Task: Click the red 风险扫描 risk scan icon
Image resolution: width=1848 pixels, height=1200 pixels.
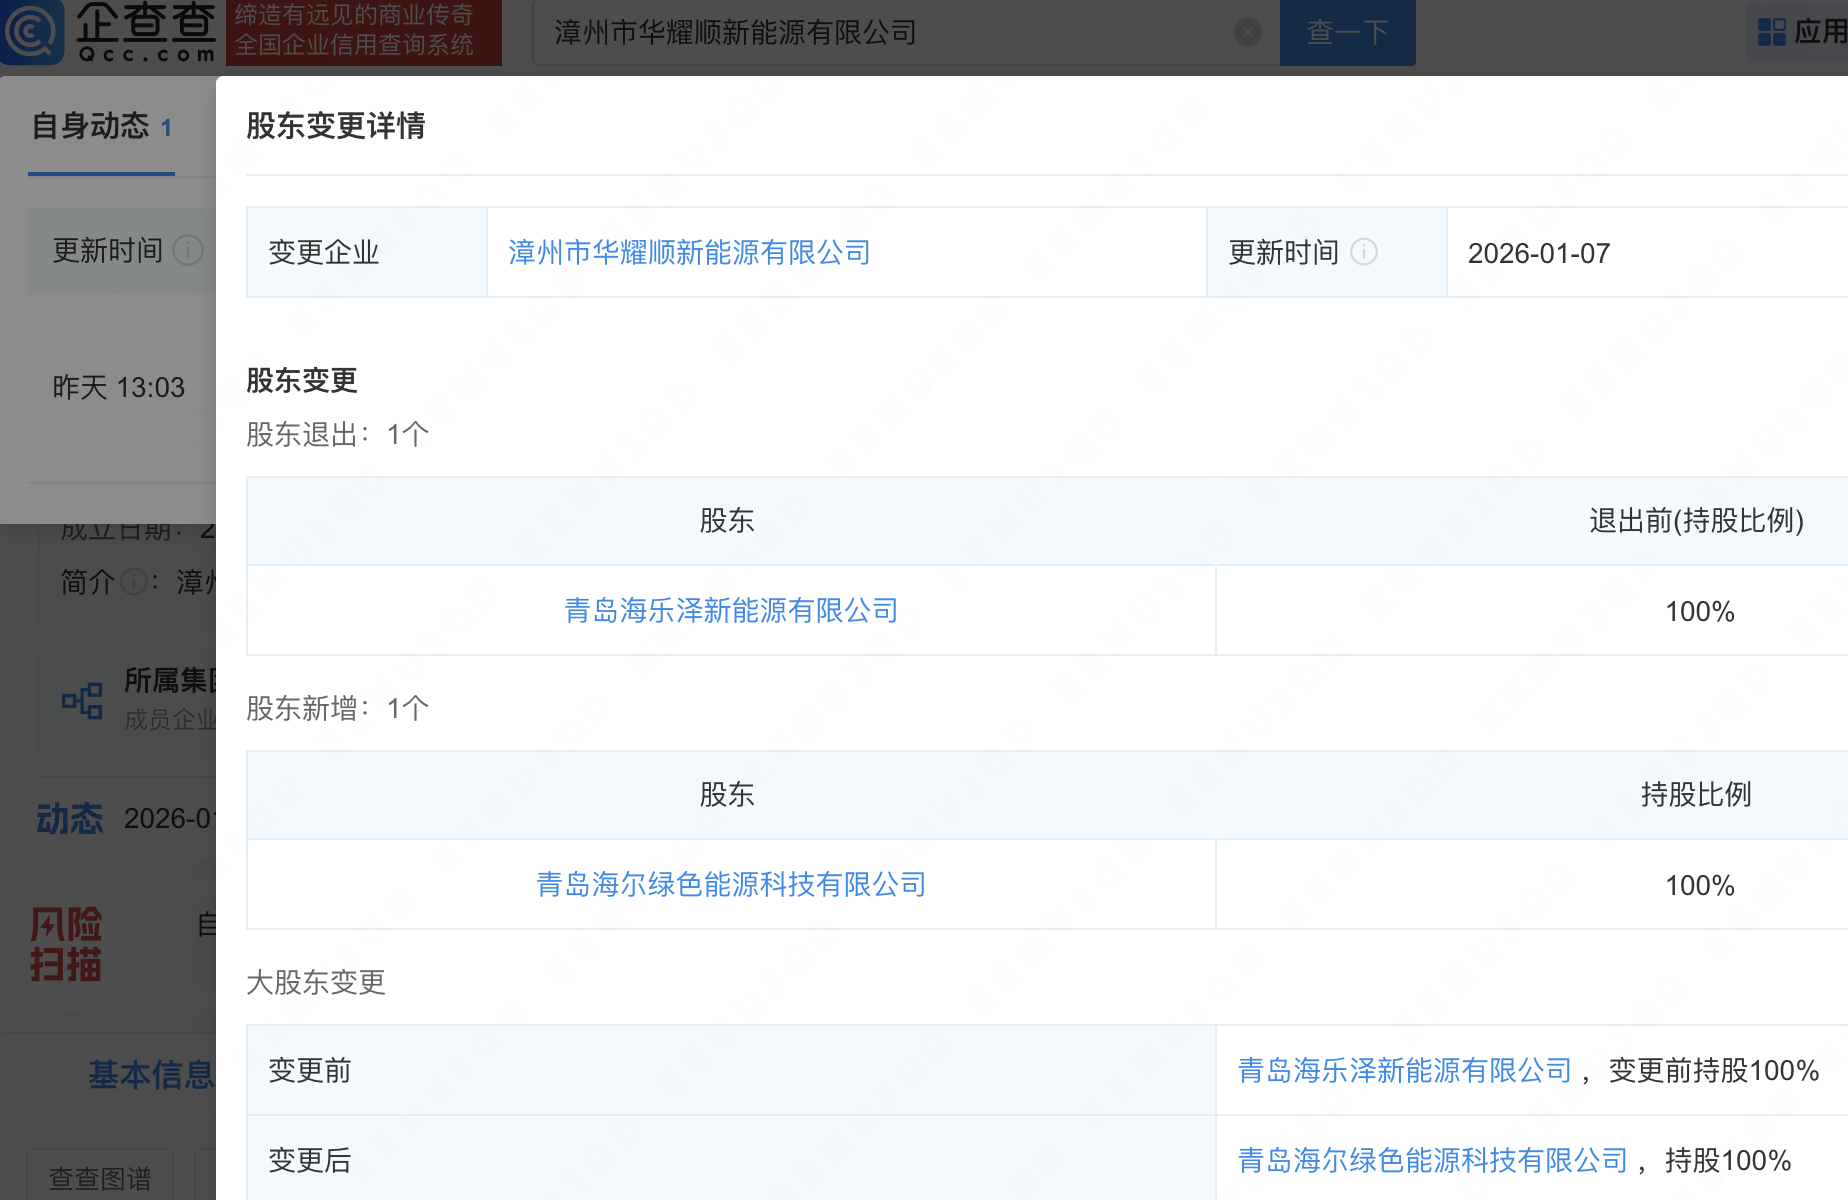Action: (x=65, y=941)
